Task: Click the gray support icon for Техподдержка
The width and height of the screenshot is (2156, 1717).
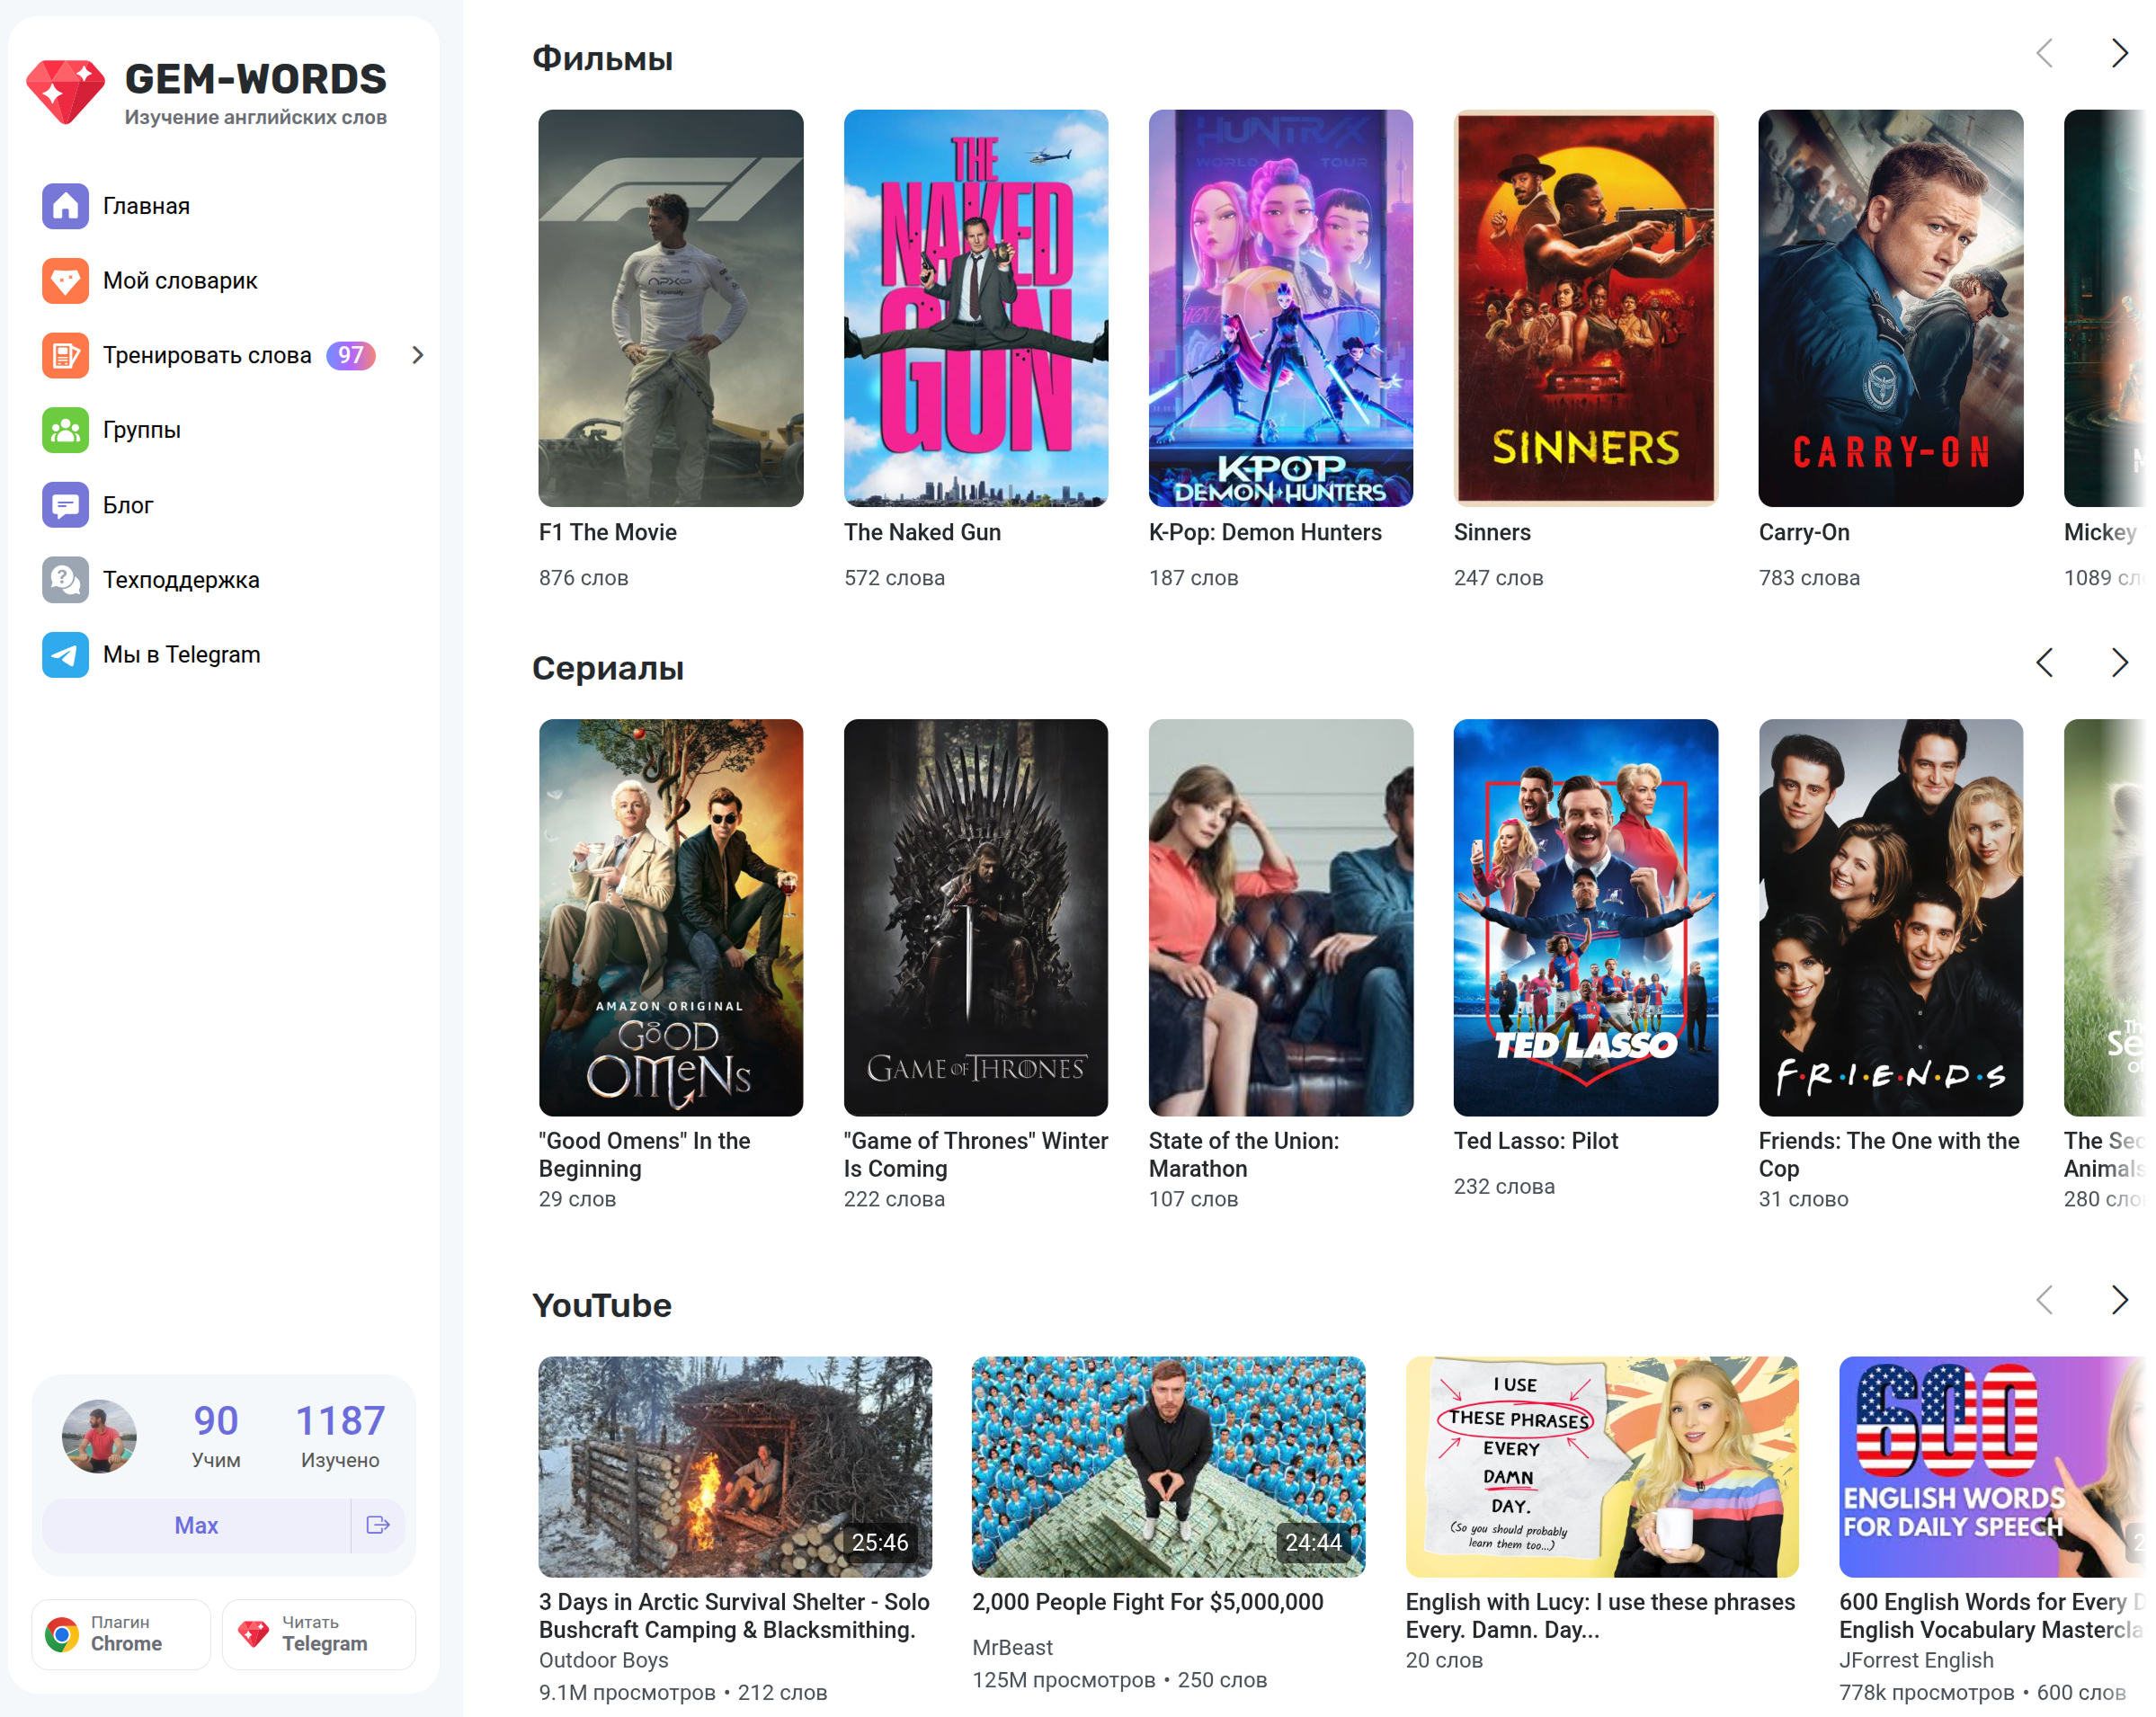Action: pos(65,580)
